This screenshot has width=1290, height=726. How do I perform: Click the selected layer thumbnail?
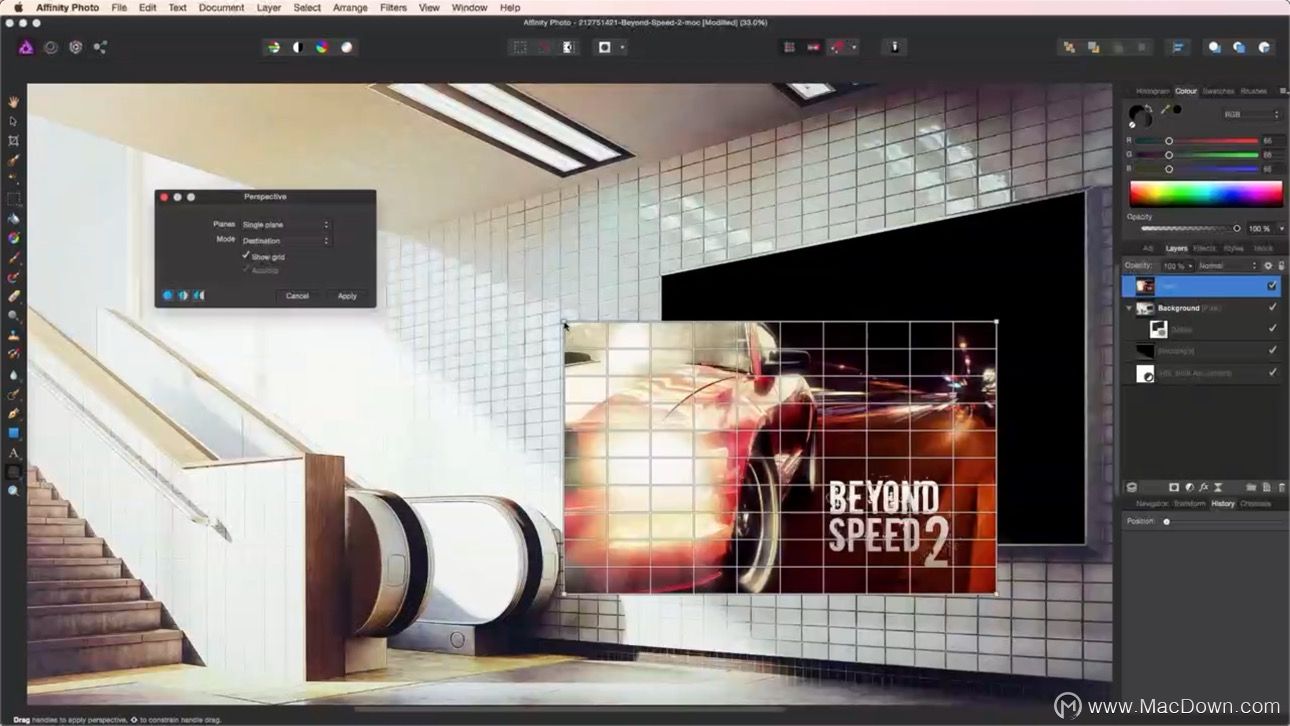[1146, 286]
